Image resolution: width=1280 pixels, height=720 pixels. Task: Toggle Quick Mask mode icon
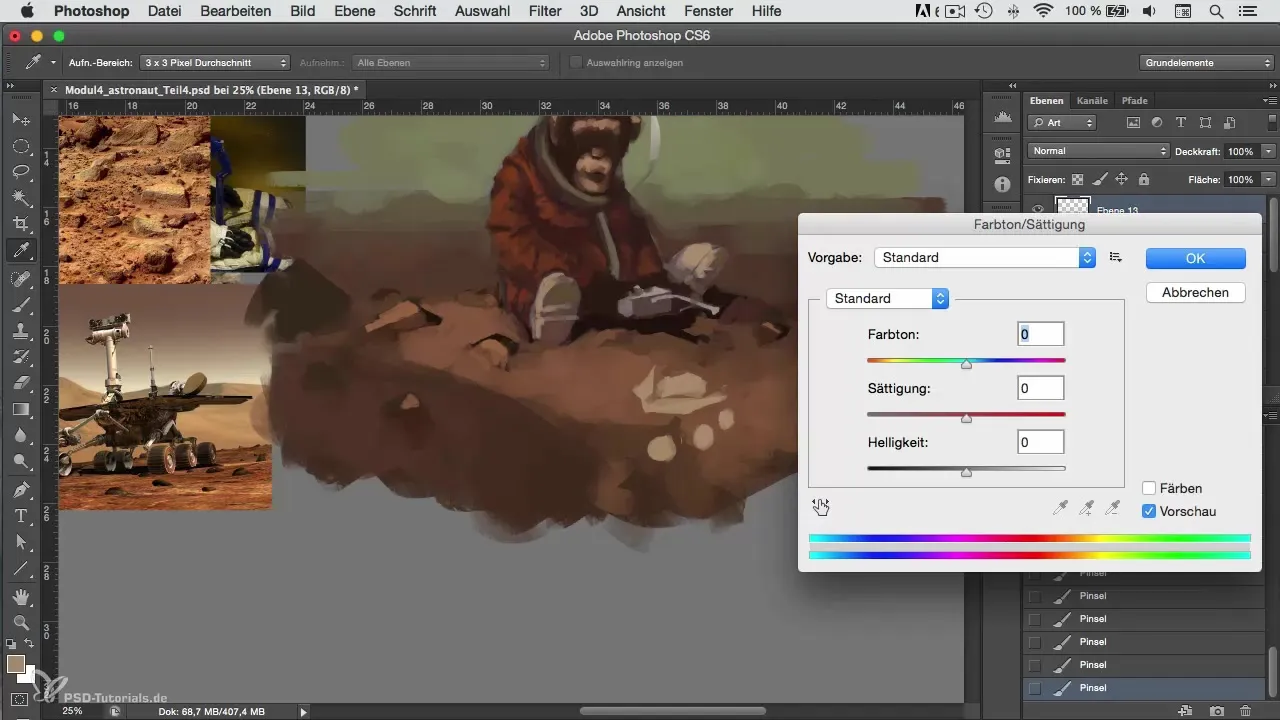(20, 699)
